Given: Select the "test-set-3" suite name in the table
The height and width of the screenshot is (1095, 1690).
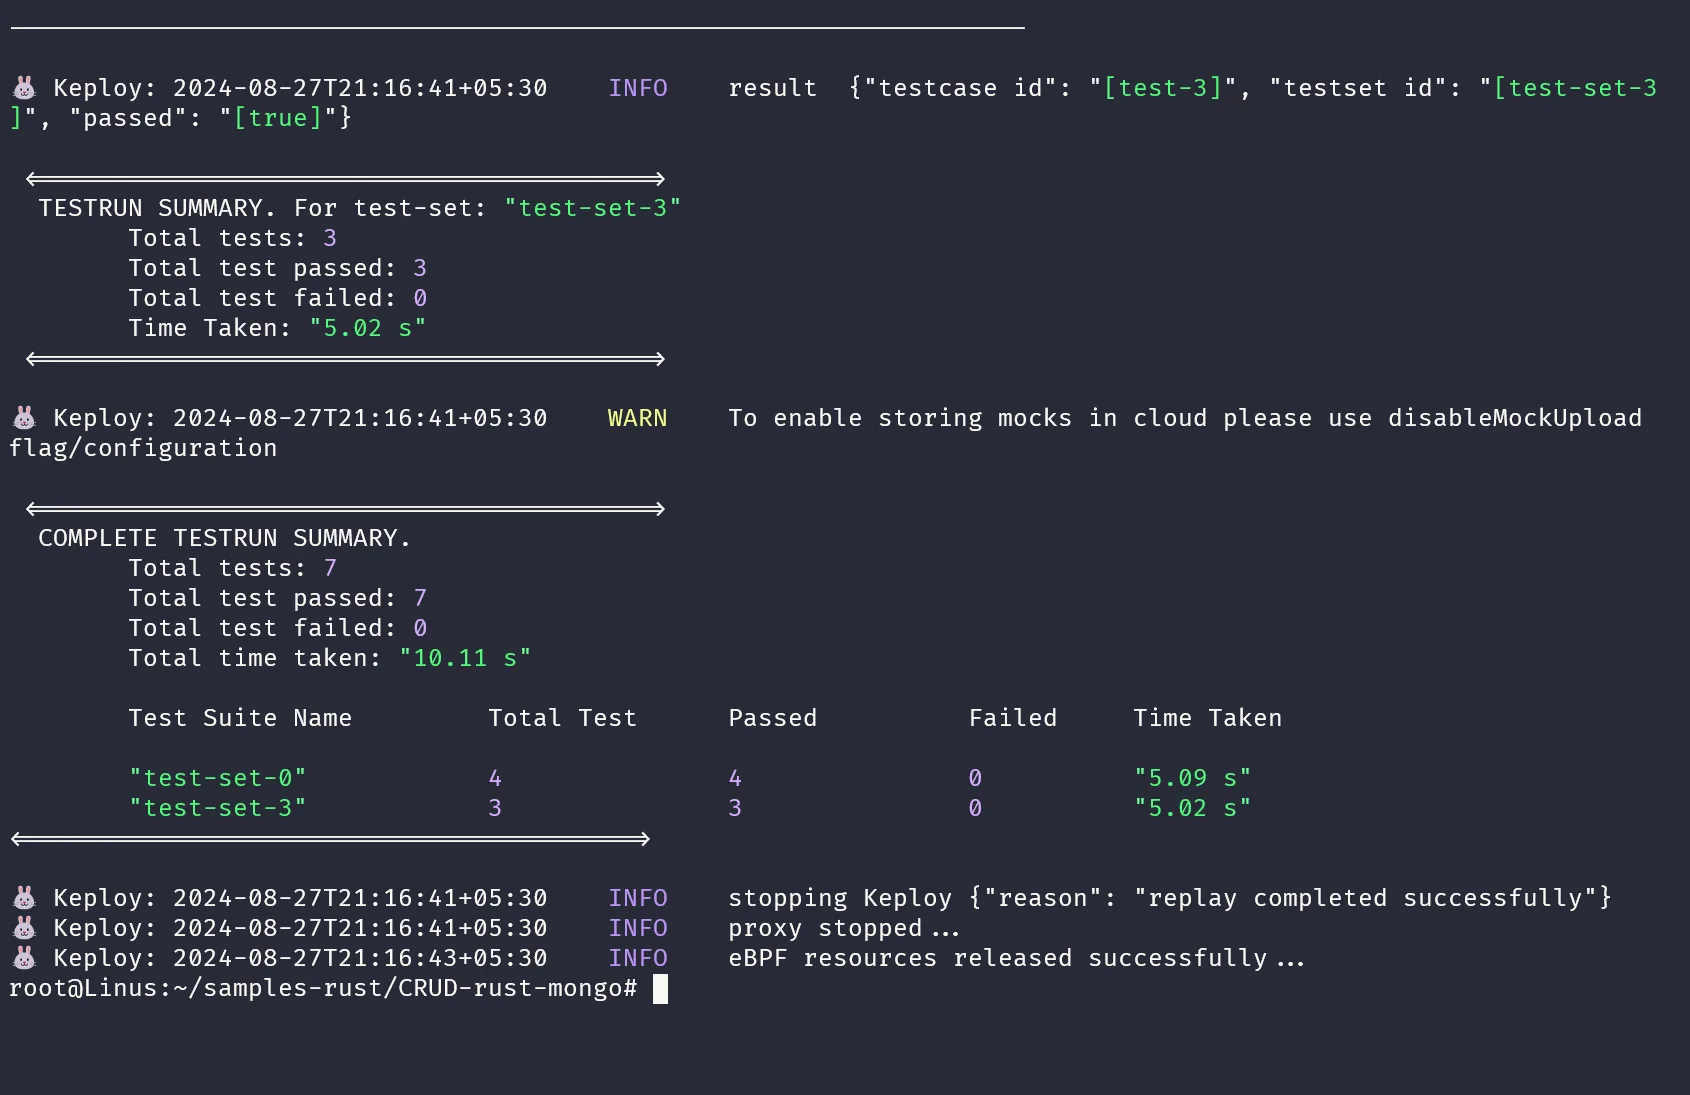Looking at the screenshot, I should (x=218, y=808).
